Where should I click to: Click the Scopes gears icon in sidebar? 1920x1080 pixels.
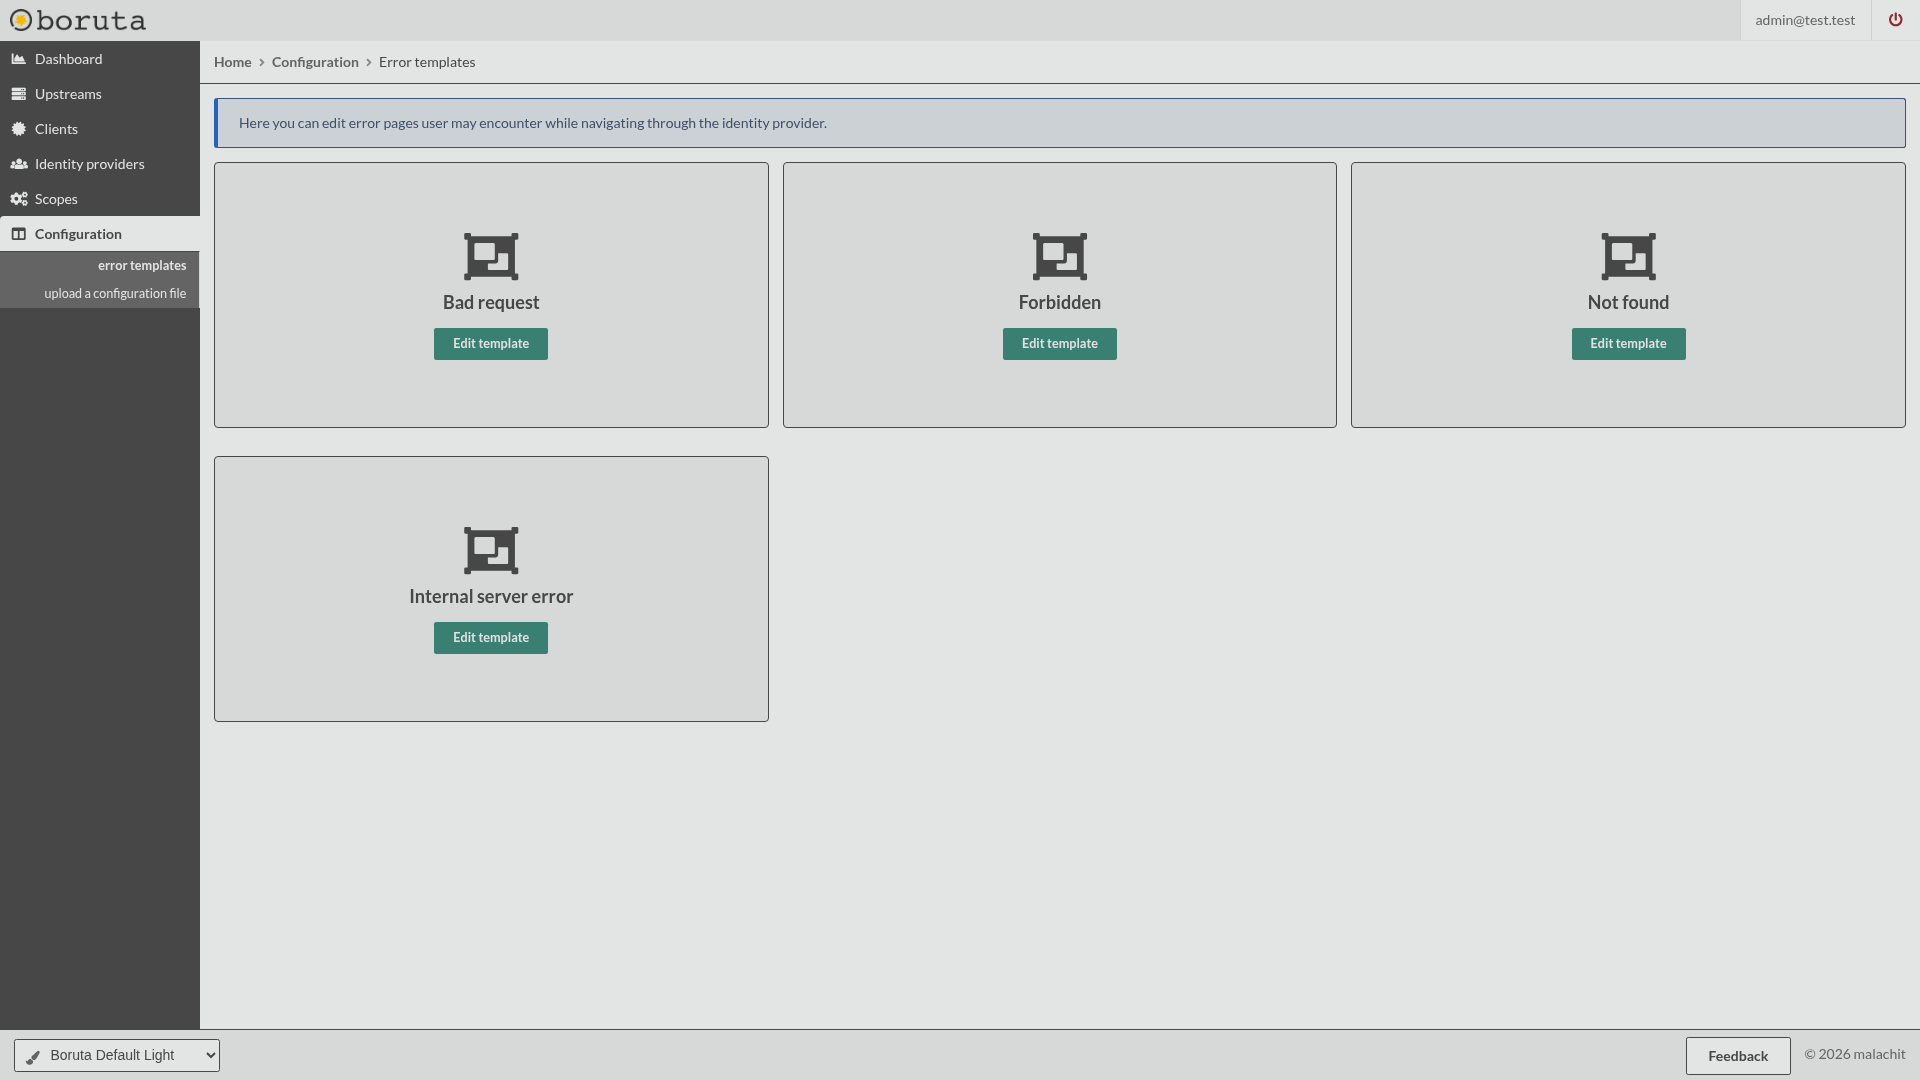click(18, 199)
